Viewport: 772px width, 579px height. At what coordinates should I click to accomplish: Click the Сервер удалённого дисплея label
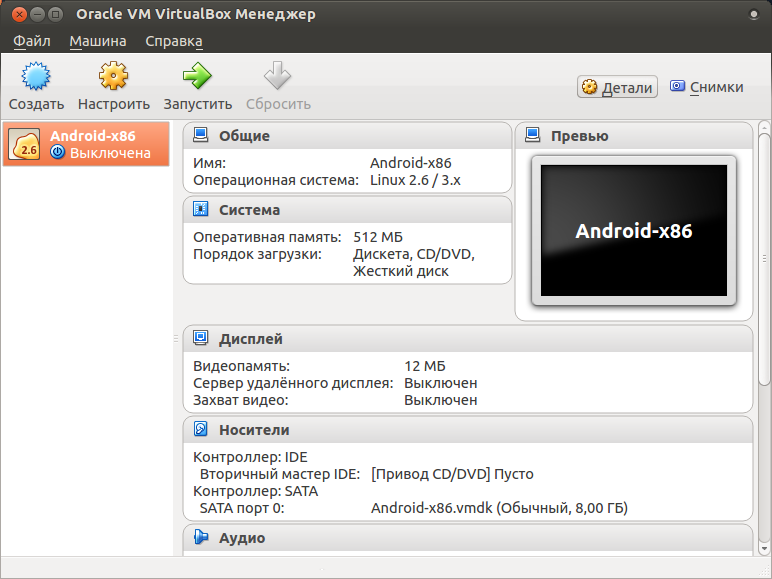293,383
